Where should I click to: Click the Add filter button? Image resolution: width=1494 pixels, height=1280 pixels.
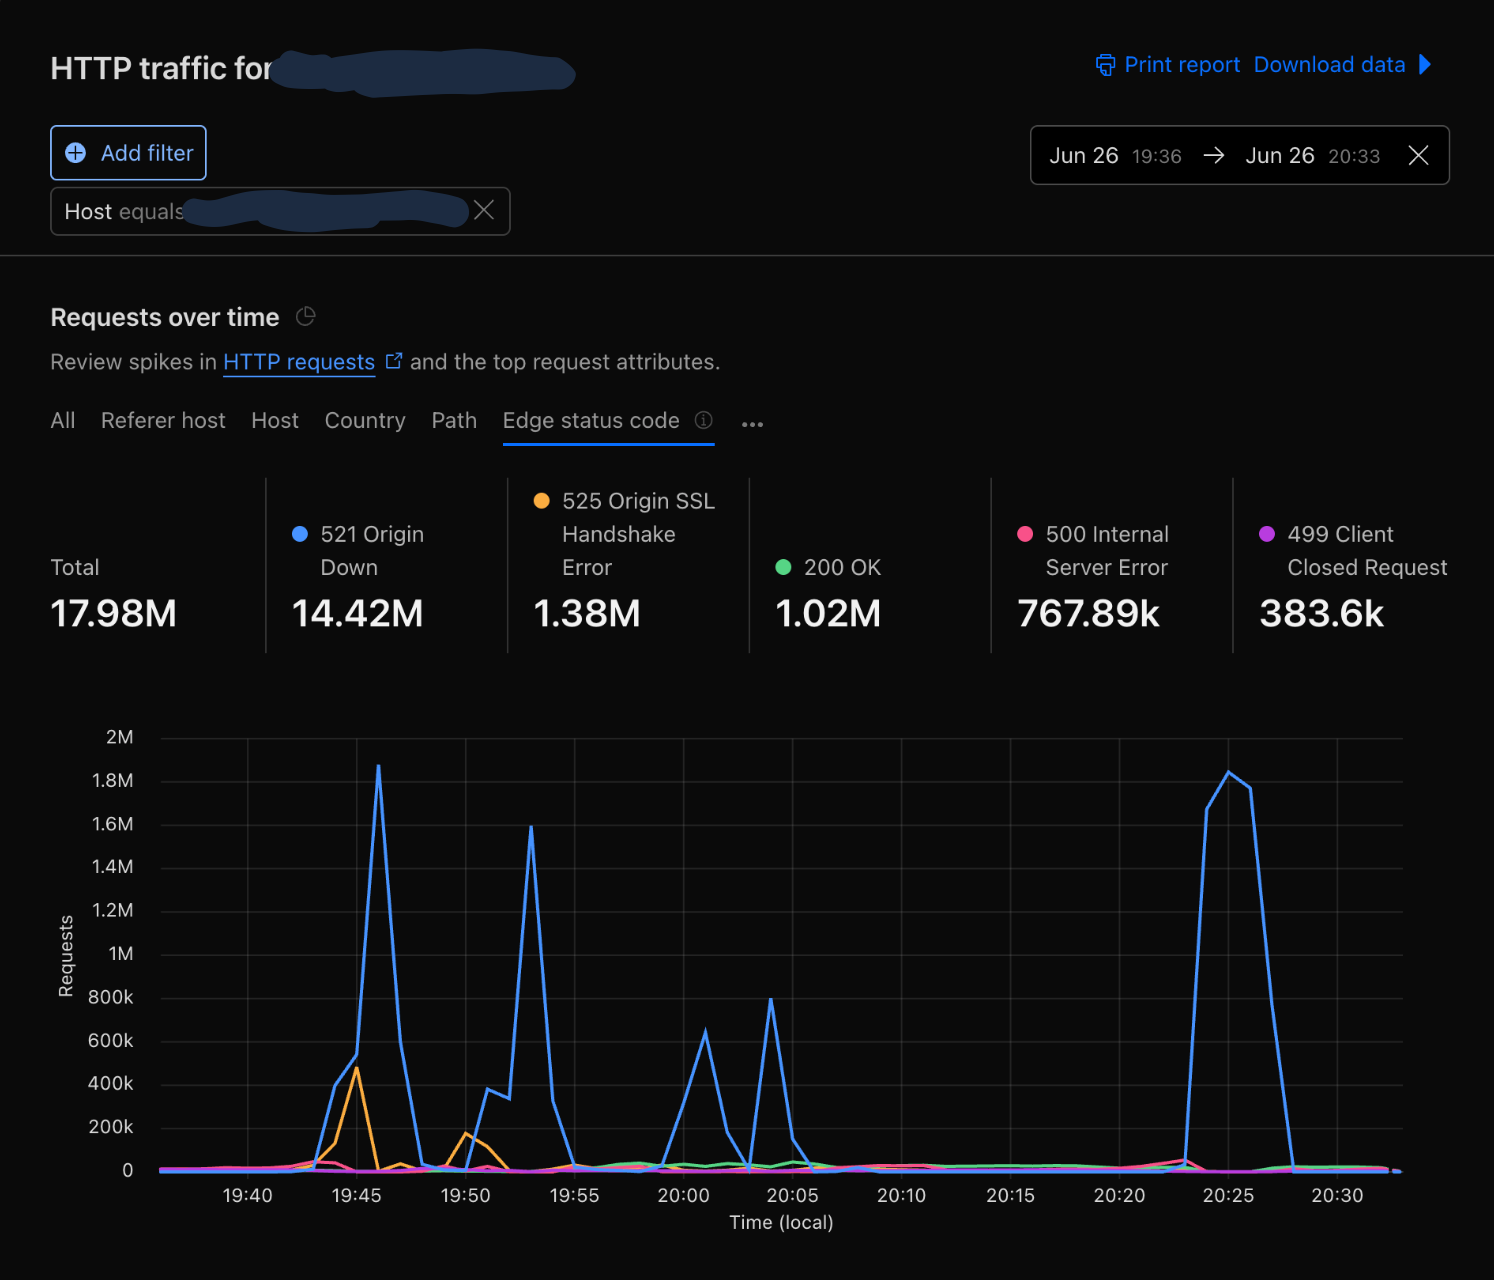128,152
